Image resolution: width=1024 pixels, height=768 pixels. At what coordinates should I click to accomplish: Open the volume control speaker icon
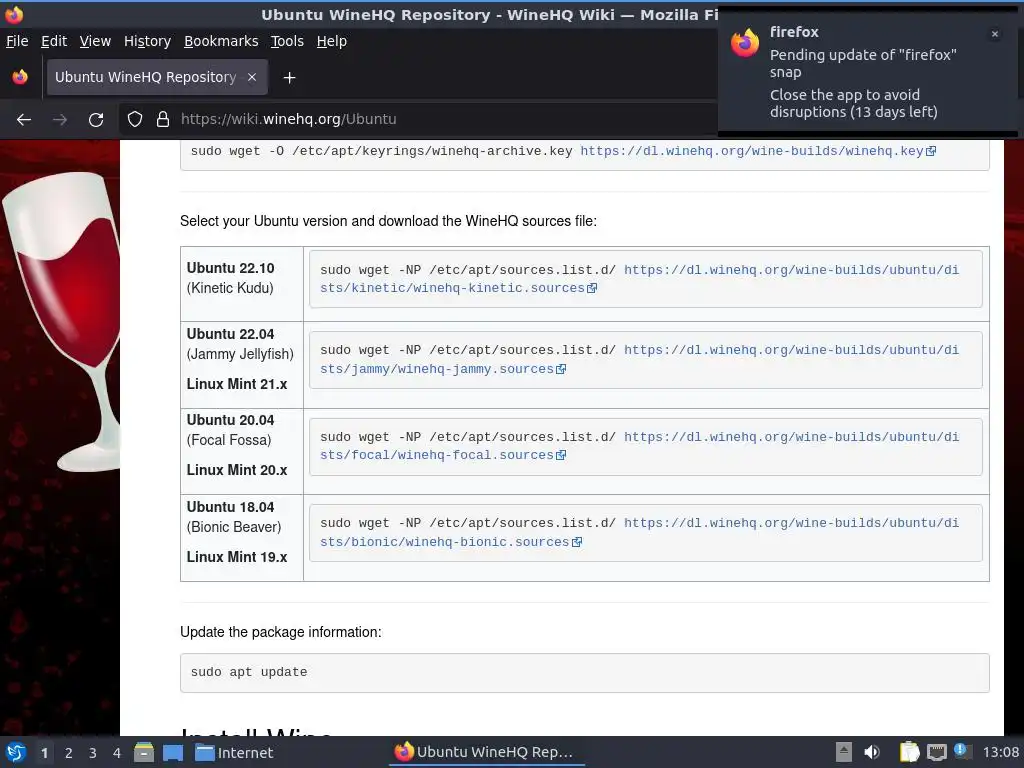[x=872, y=752]
